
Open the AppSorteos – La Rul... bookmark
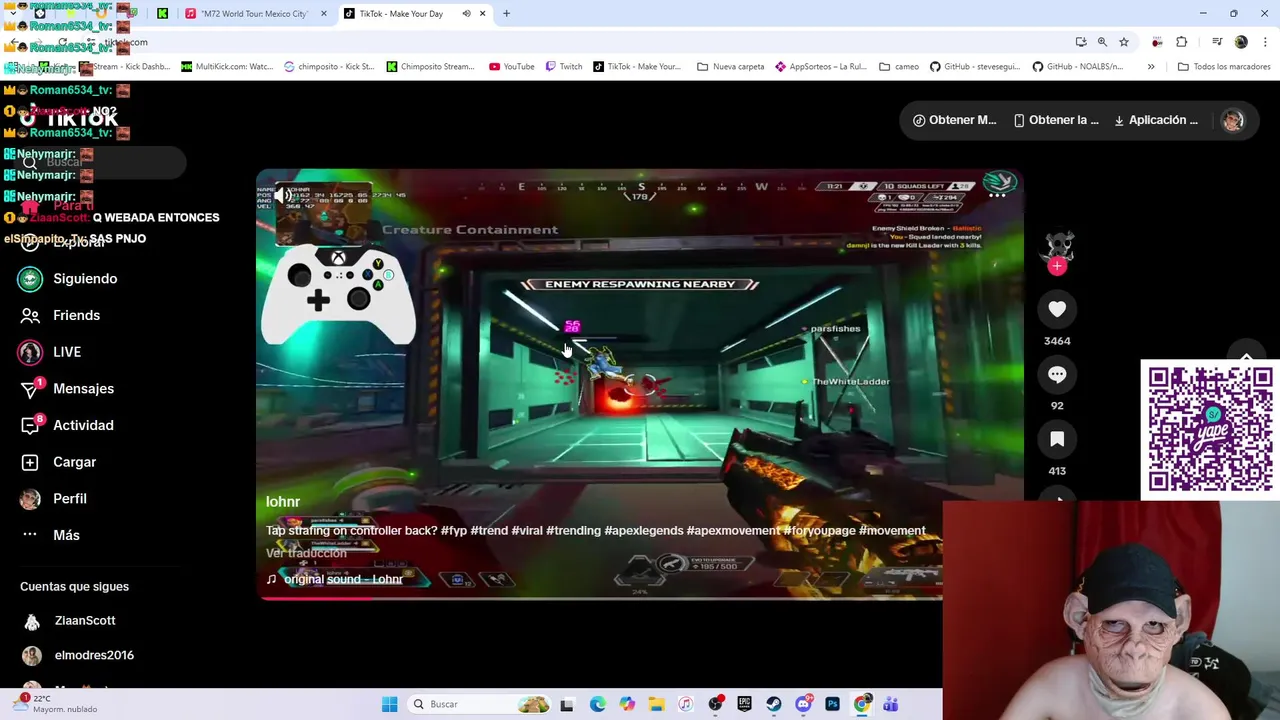click(x=821, y=67)
